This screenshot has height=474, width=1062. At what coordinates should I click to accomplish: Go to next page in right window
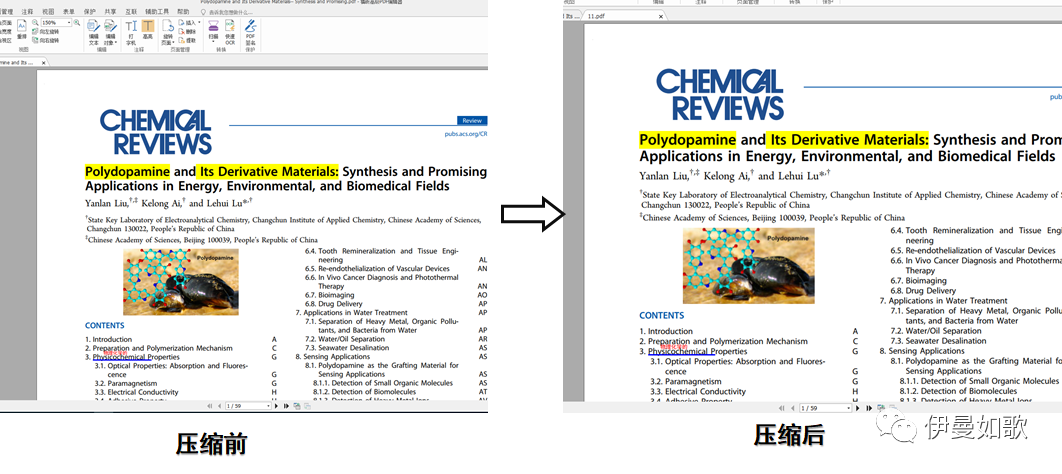(x=857, y=408)
